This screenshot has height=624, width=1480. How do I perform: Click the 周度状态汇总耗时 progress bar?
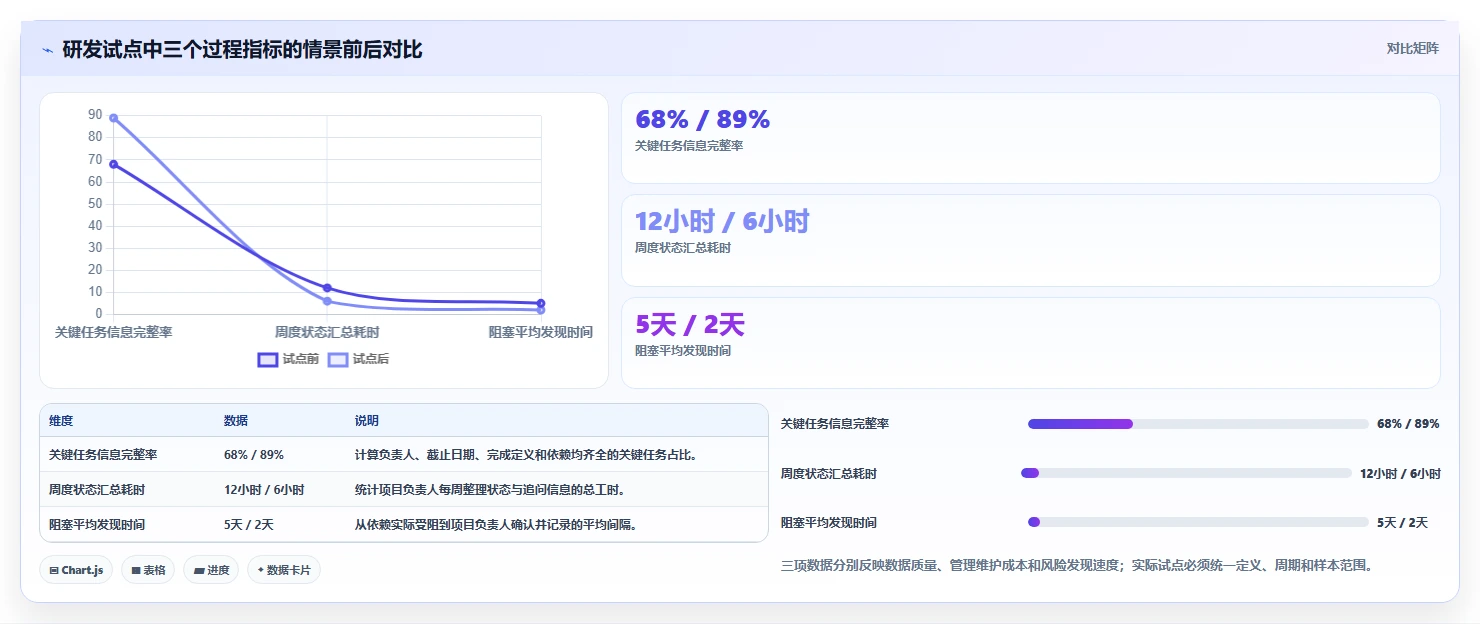1186,473
